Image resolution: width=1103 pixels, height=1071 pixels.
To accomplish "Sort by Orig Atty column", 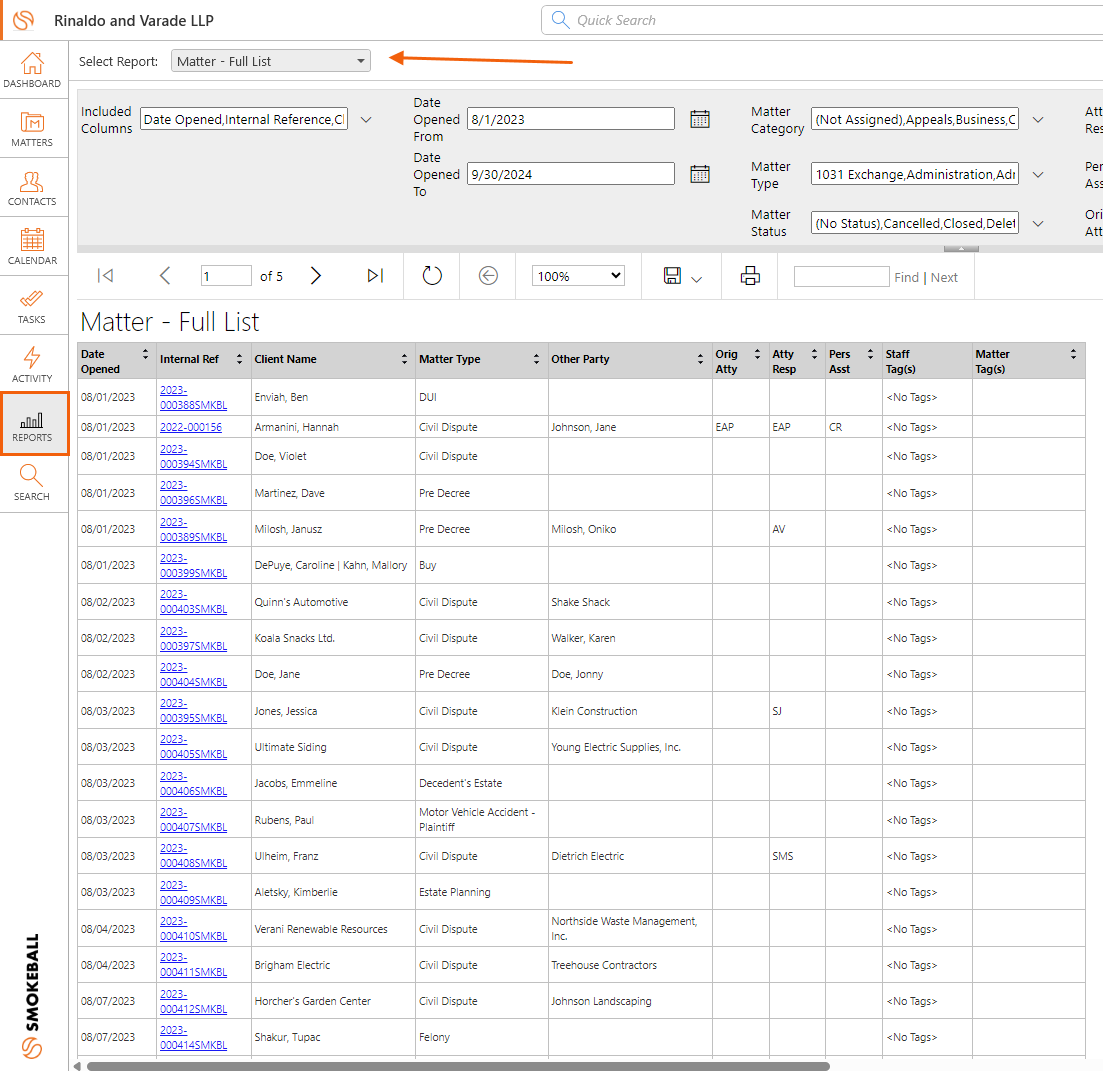I will point(757,354).
